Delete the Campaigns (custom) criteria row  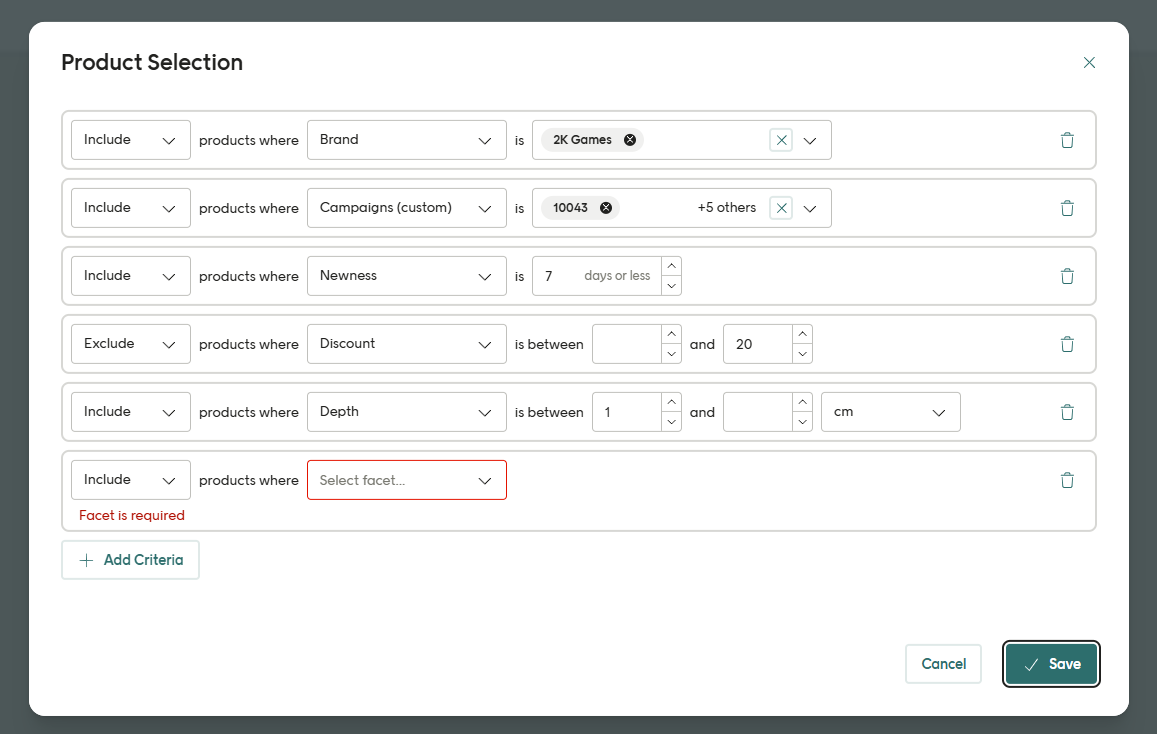[x=1067, y=208]
